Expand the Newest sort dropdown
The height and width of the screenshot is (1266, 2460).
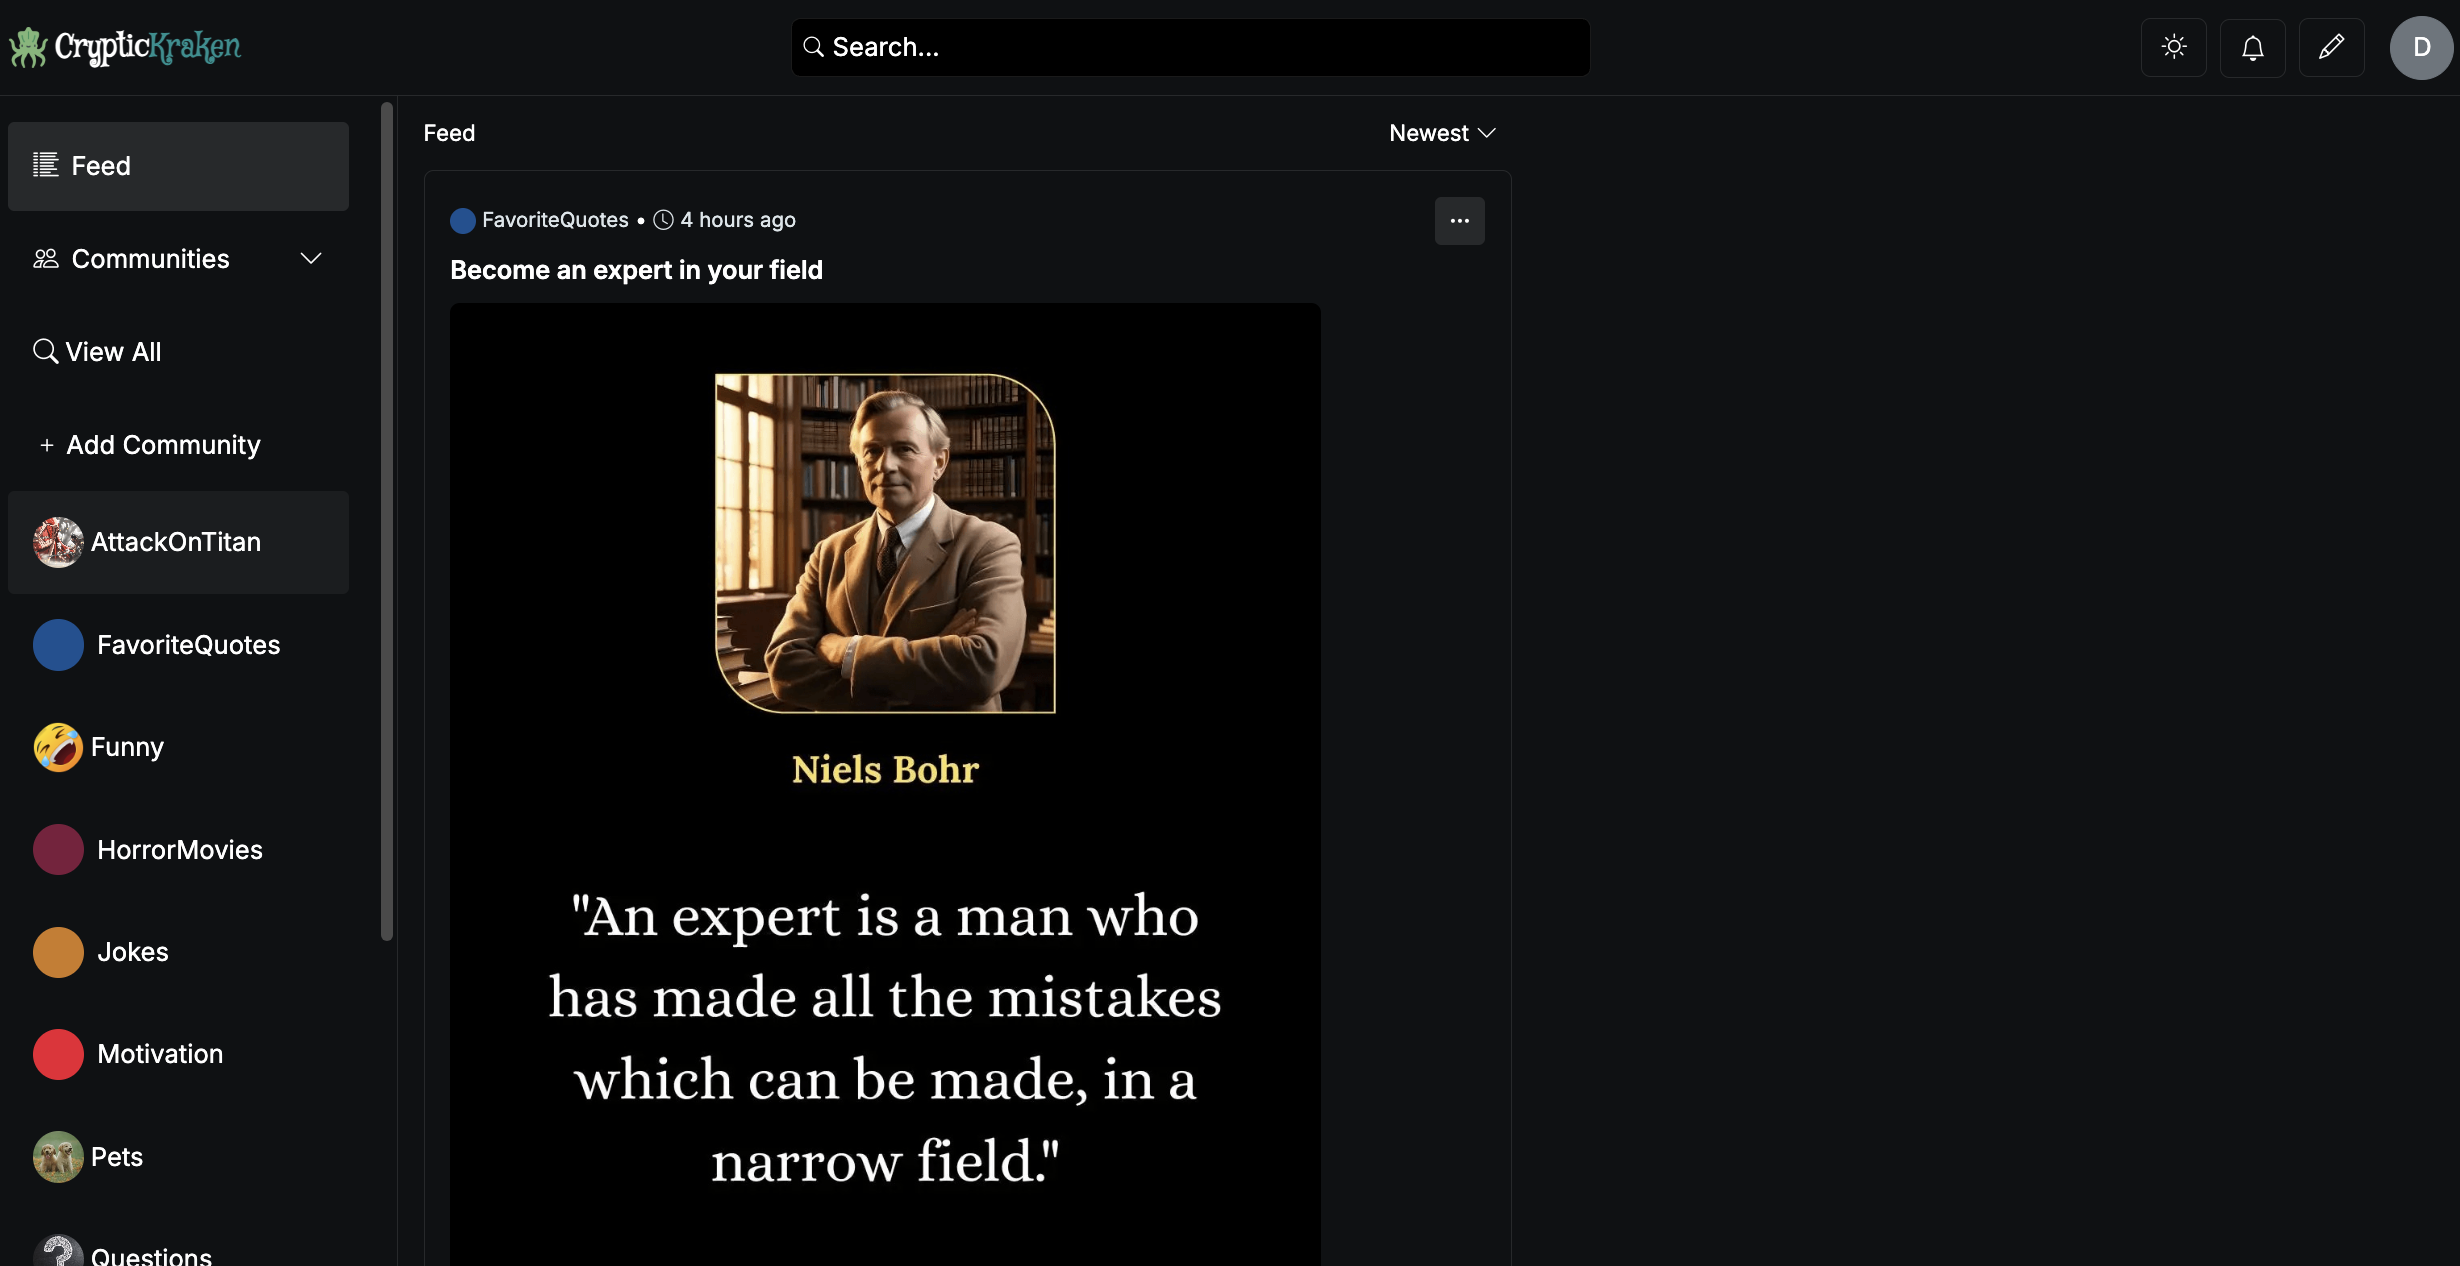pos(1442,133)
